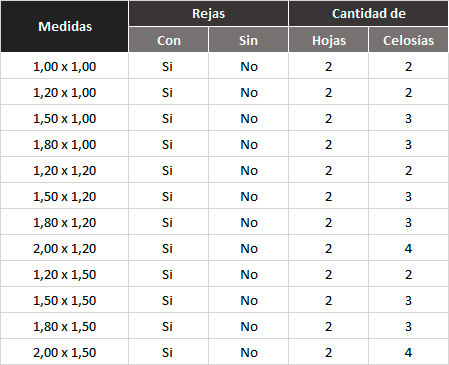Viewport: 449px width, 365px height.
Task: Click the 1,20 x 1,00 row label
Action: click(65, 92)
